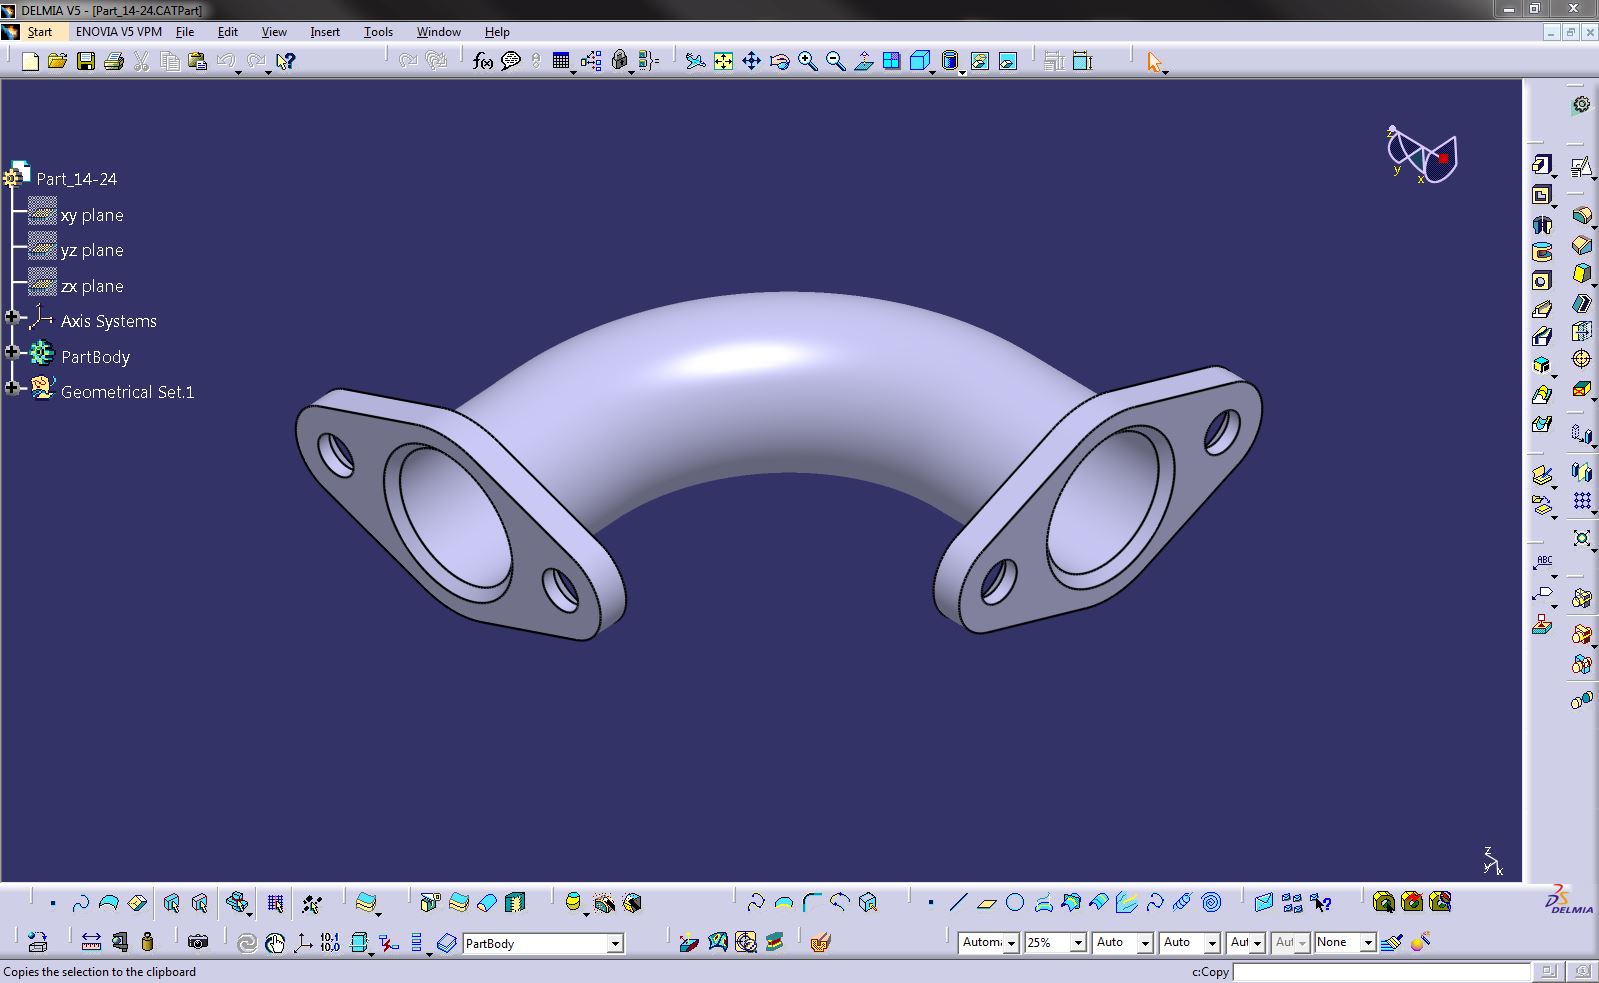Viewport: 1599px width, 983px height.
Task: Select the Rotate view tool
Action: point(780,62)
